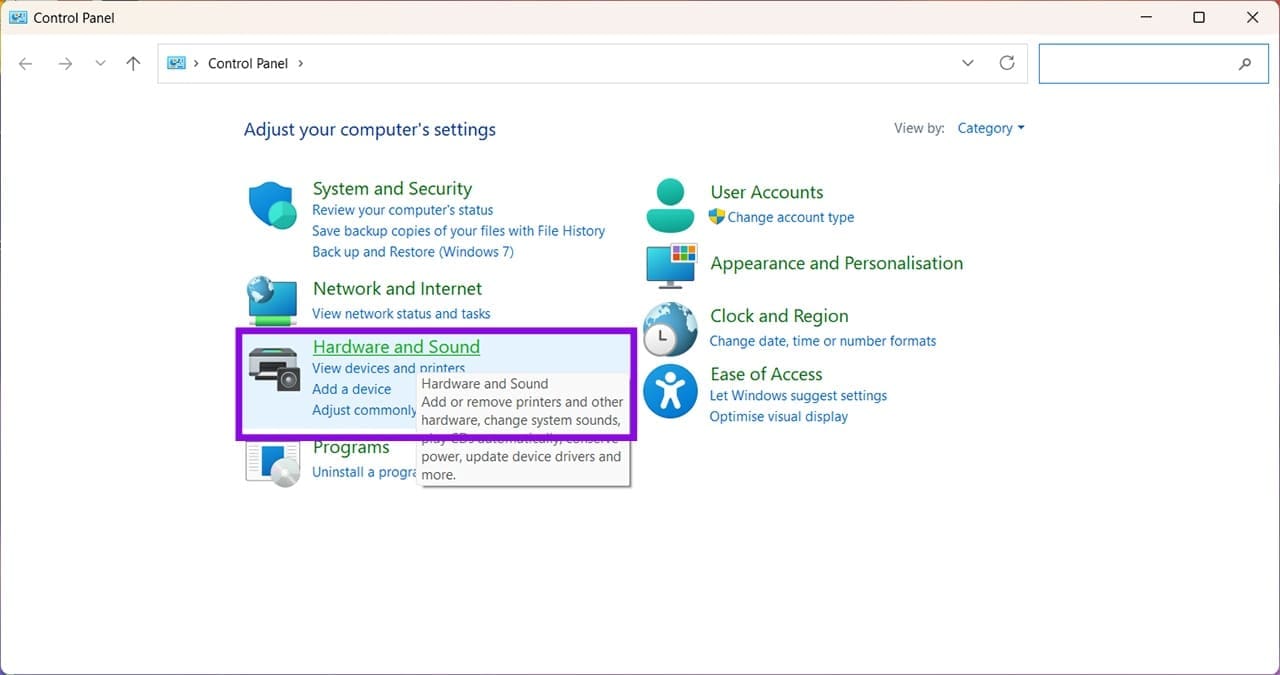Image resolution: width=1280 pixels, height=675 pixels.
Task: Click the Clock and Region icon
Action: coord(670,329)
